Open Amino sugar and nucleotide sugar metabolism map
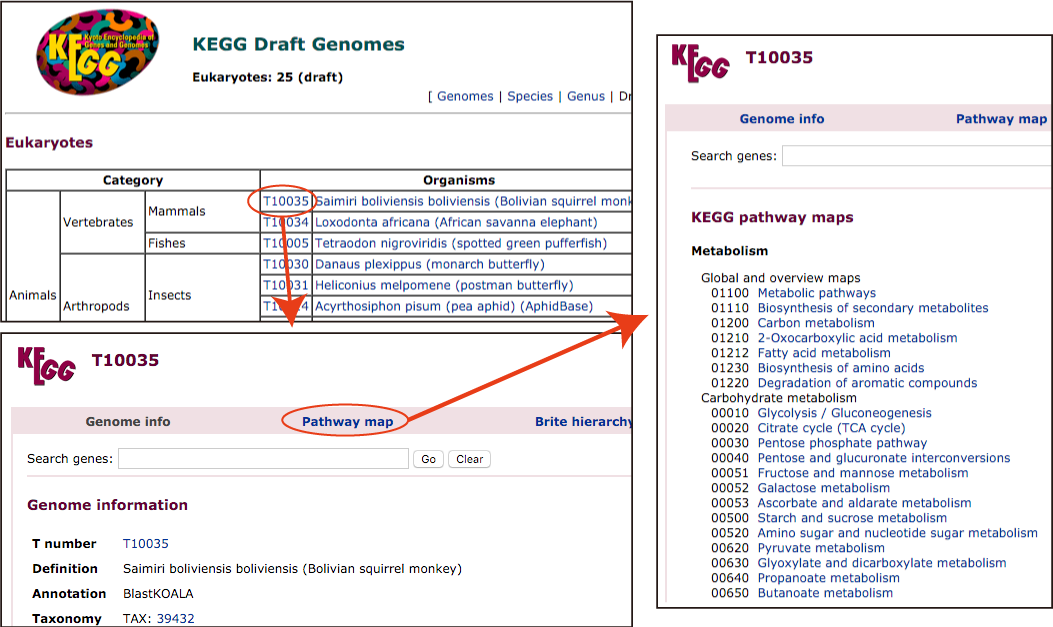 897,533
